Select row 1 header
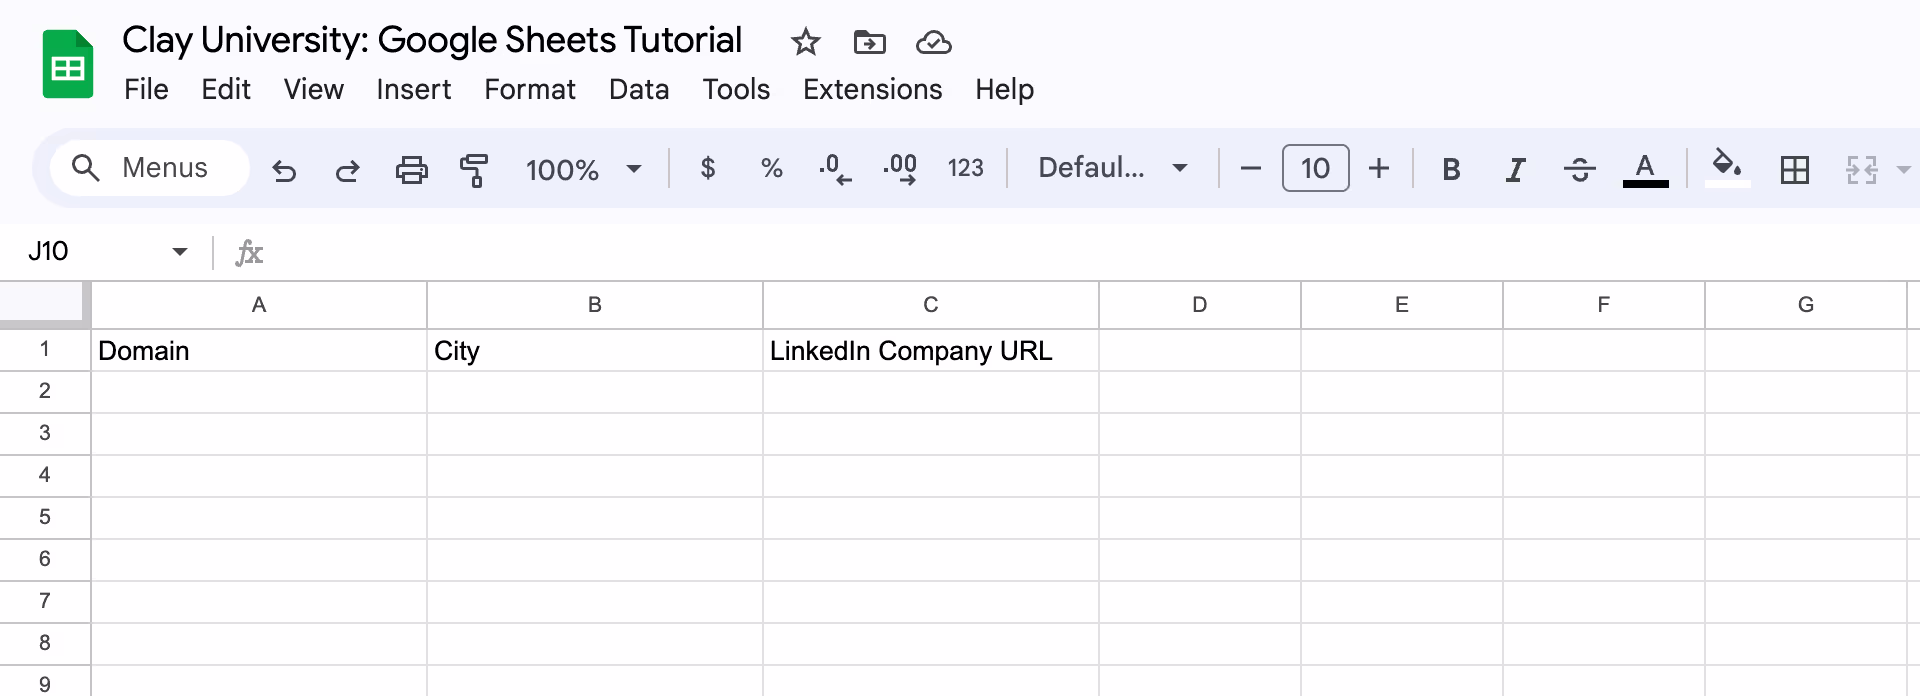The image size is (1920, 696). point(45,349)
